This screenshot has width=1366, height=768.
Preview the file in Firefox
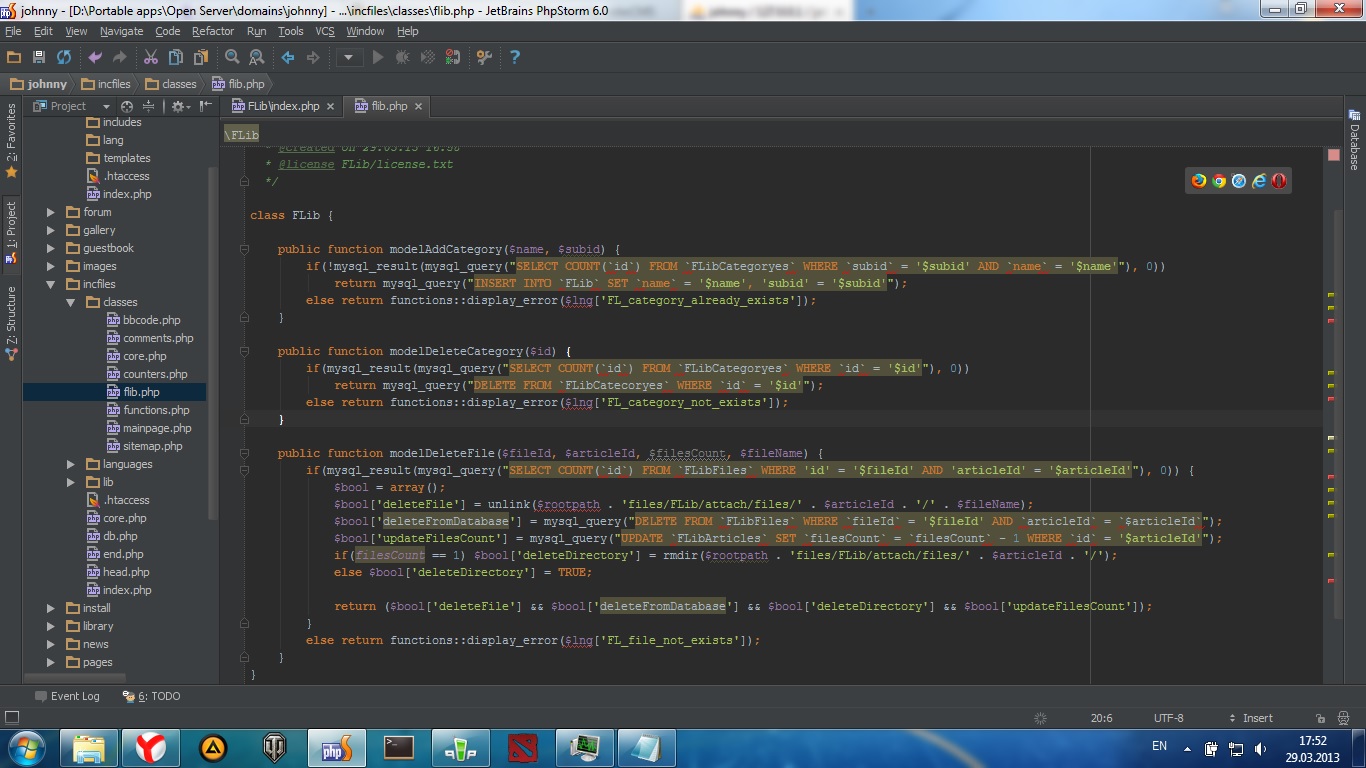pos(1199,181)
